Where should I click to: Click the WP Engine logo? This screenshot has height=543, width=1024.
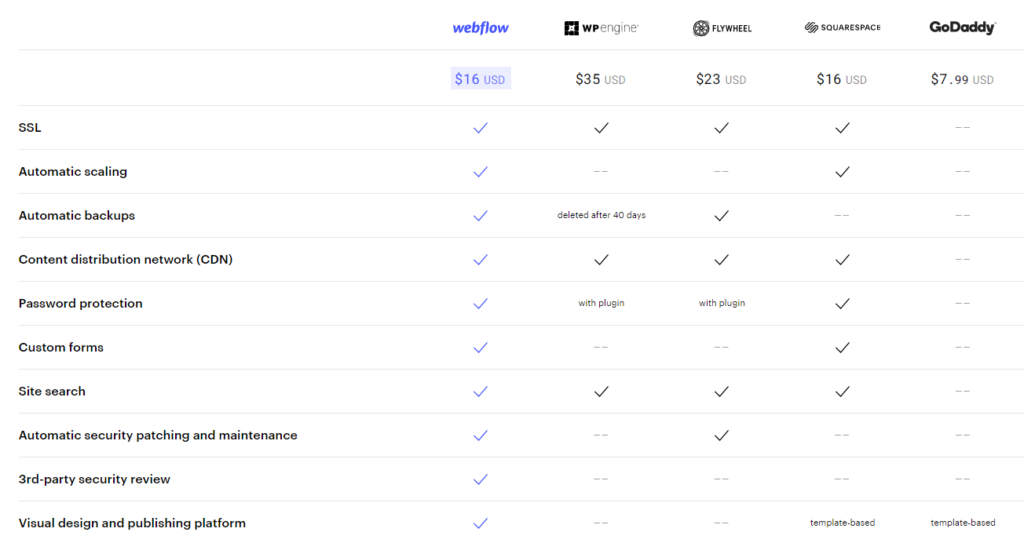(601, 28)
